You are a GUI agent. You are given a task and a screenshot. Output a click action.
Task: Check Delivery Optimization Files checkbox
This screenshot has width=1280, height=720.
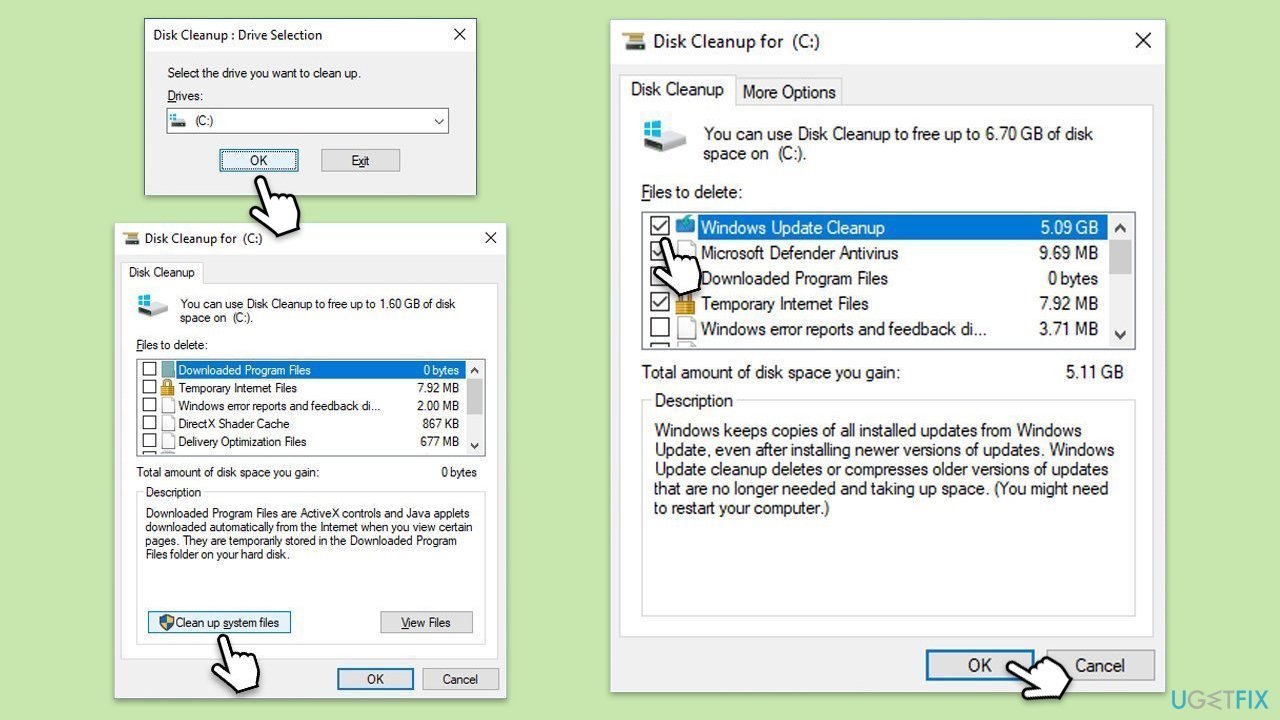pyautogui.click(x=149, y=442)
